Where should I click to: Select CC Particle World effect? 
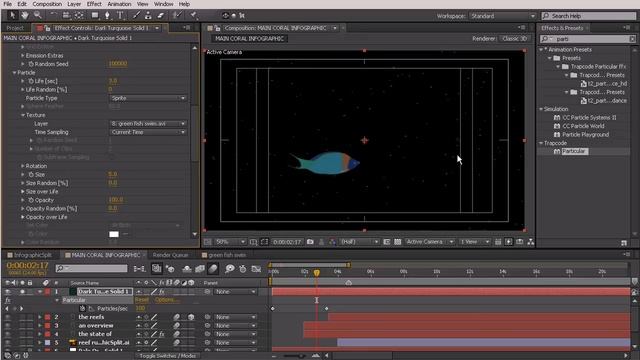point(583,126)
